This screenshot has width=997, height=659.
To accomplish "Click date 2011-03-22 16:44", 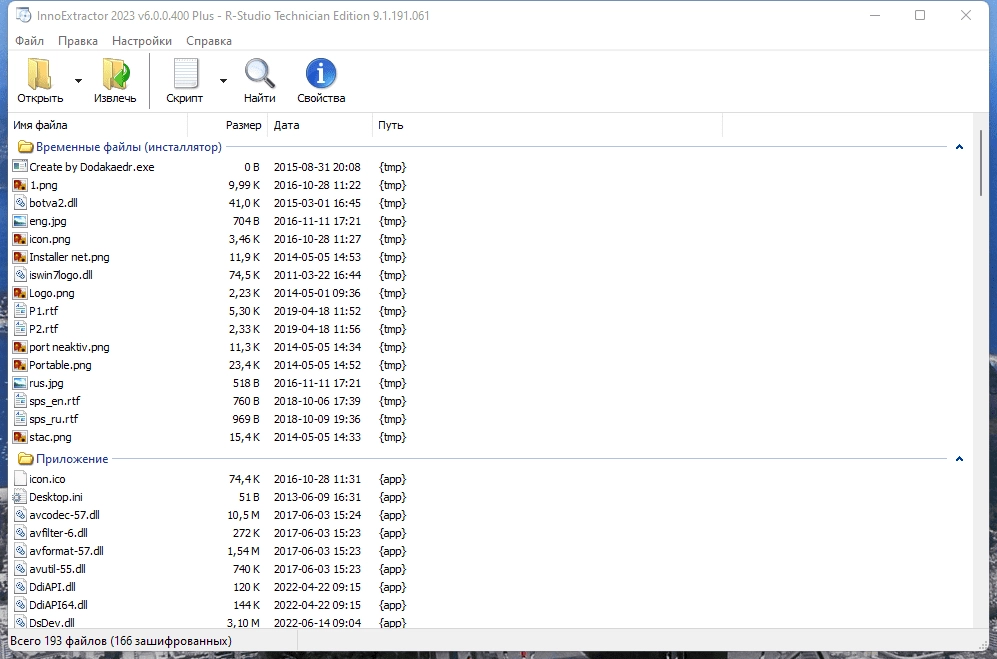I will pyautogui.click(x=317, y=275).
